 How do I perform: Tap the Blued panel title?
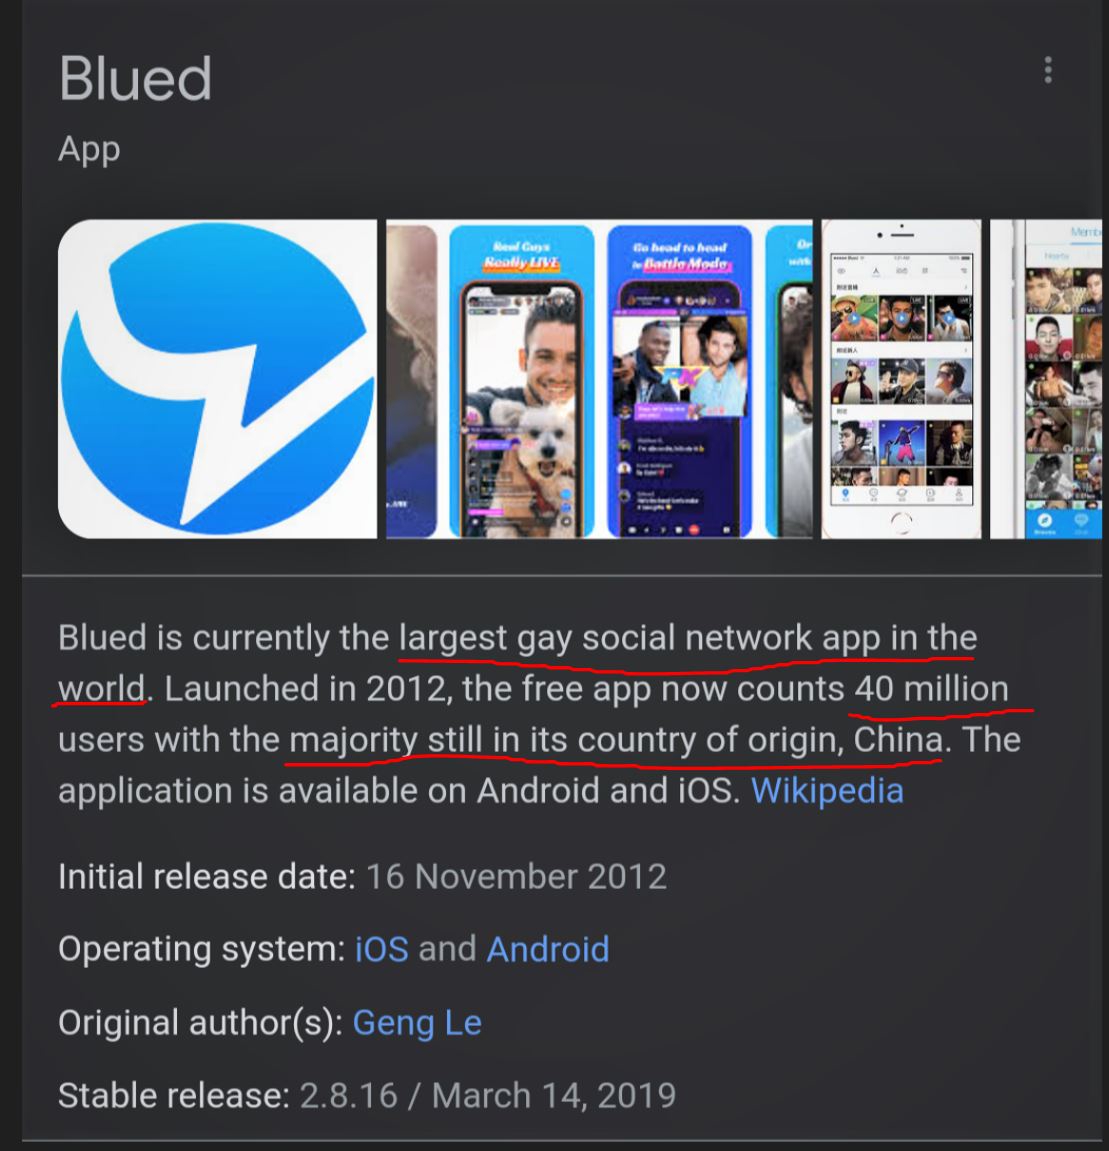pyautogui.click(x=135, y=78)
